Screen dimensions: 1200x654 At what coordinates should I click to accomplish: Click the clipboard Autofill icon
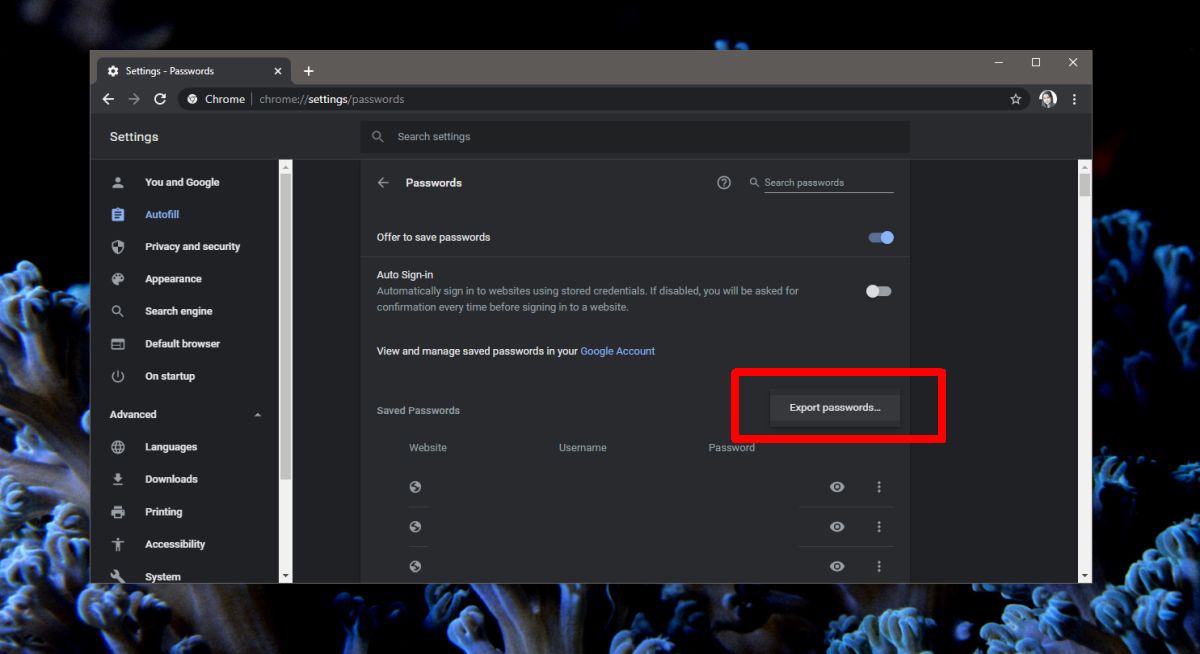(x=118, y=214)
